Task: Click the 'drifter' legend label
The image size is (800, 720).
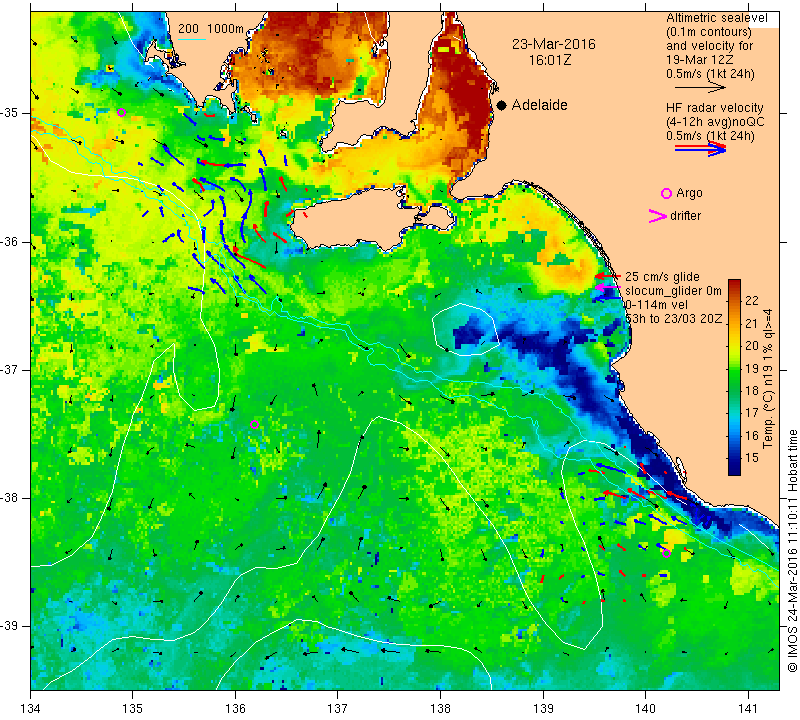Action: 686,216
